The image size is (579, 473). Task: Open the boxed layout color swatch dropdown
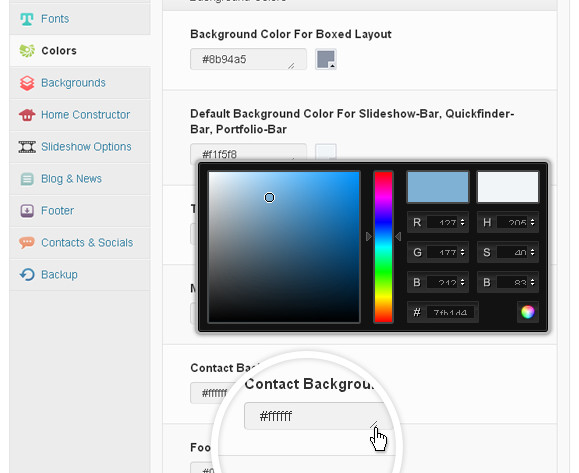coord(326,59)
